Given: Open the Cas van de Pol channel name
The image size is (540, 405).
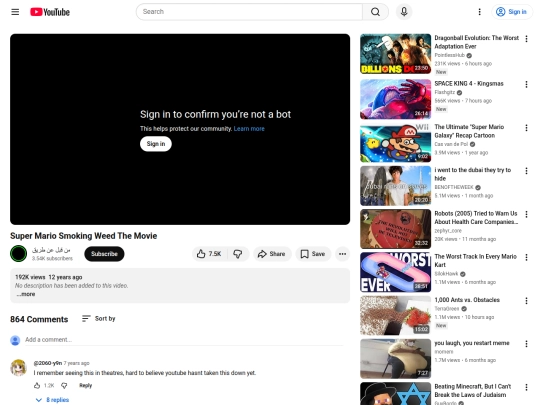Looking at the screenshot, I should tap(451, 144).
